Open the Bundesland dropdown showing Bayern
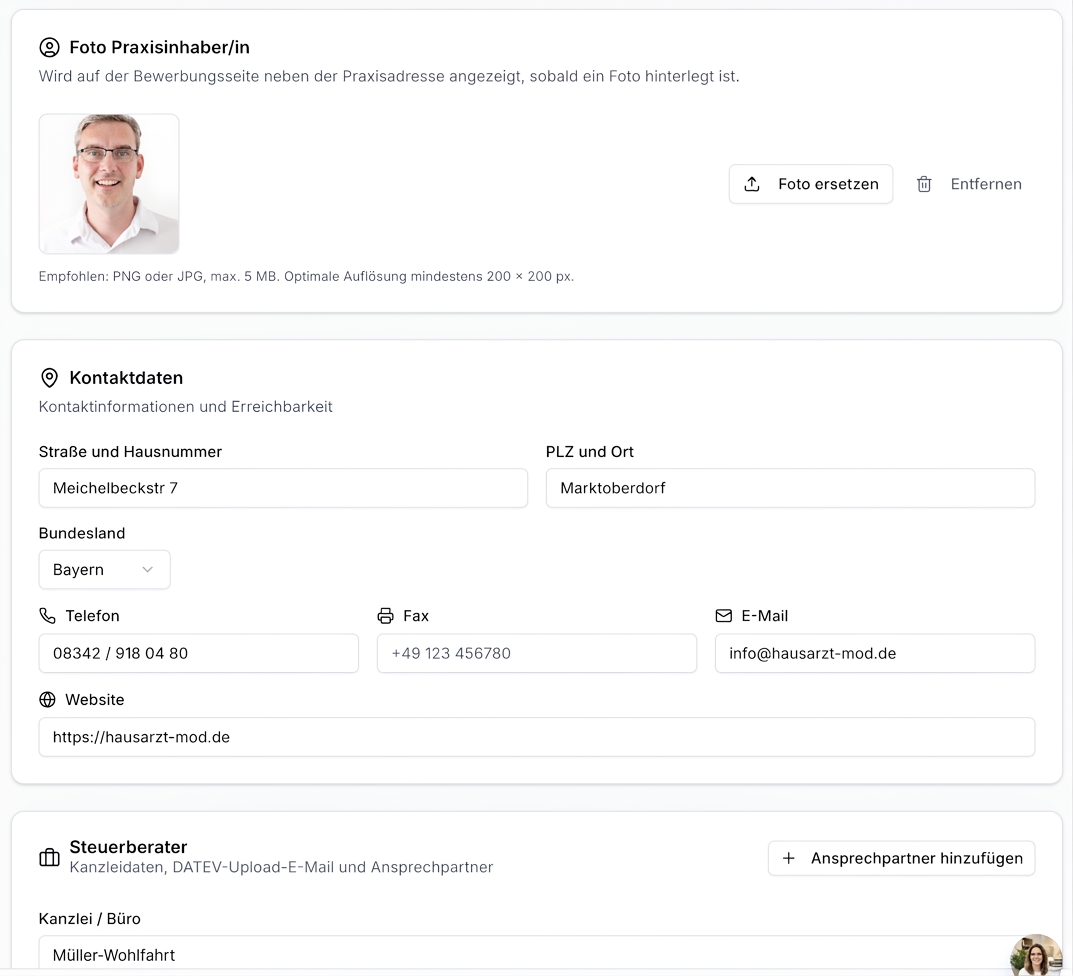Image resolution: width=1073 pixels, height=976 pixels. point(104,569)
